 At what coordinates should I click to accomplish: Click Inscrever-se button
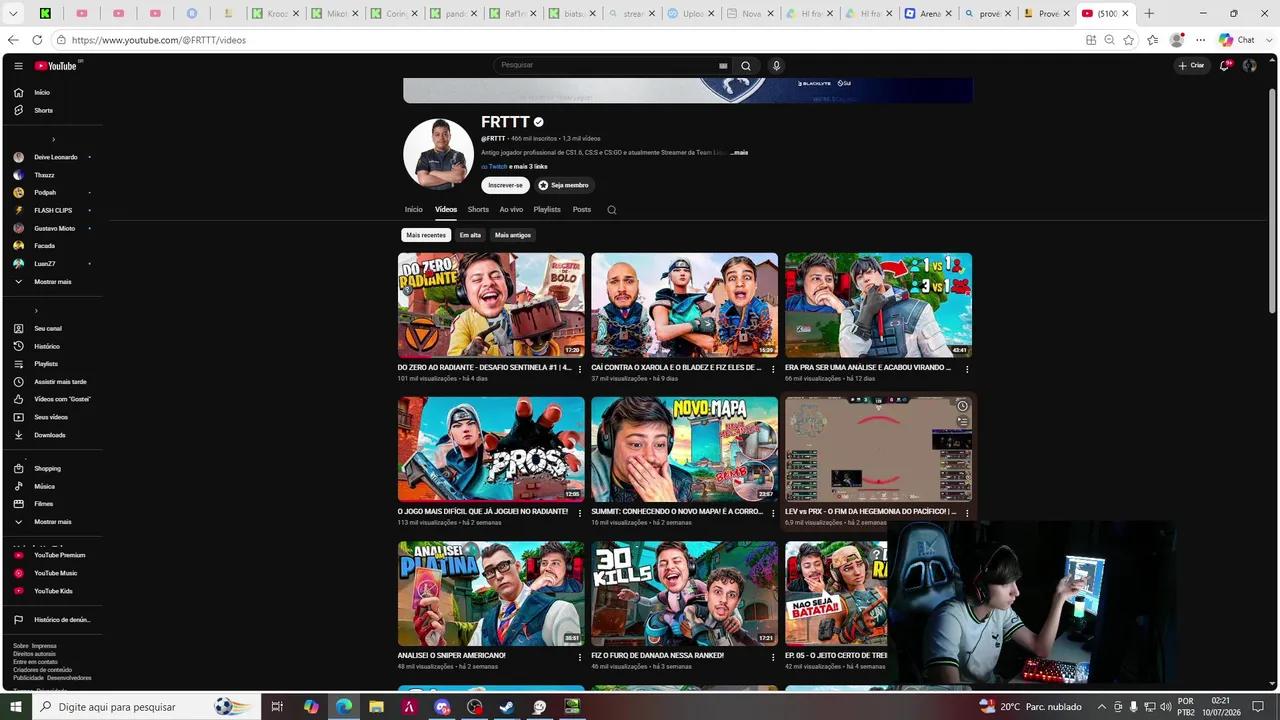[505, 185]
